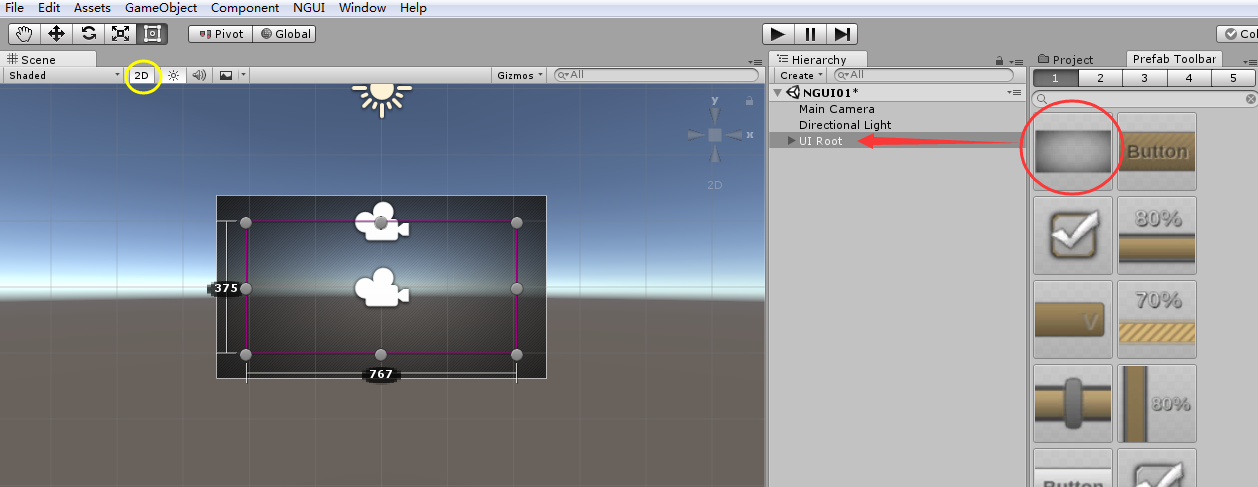The image size is (1258, 487).
Task: Open the Component menu
Action: [x=244, y=8]
